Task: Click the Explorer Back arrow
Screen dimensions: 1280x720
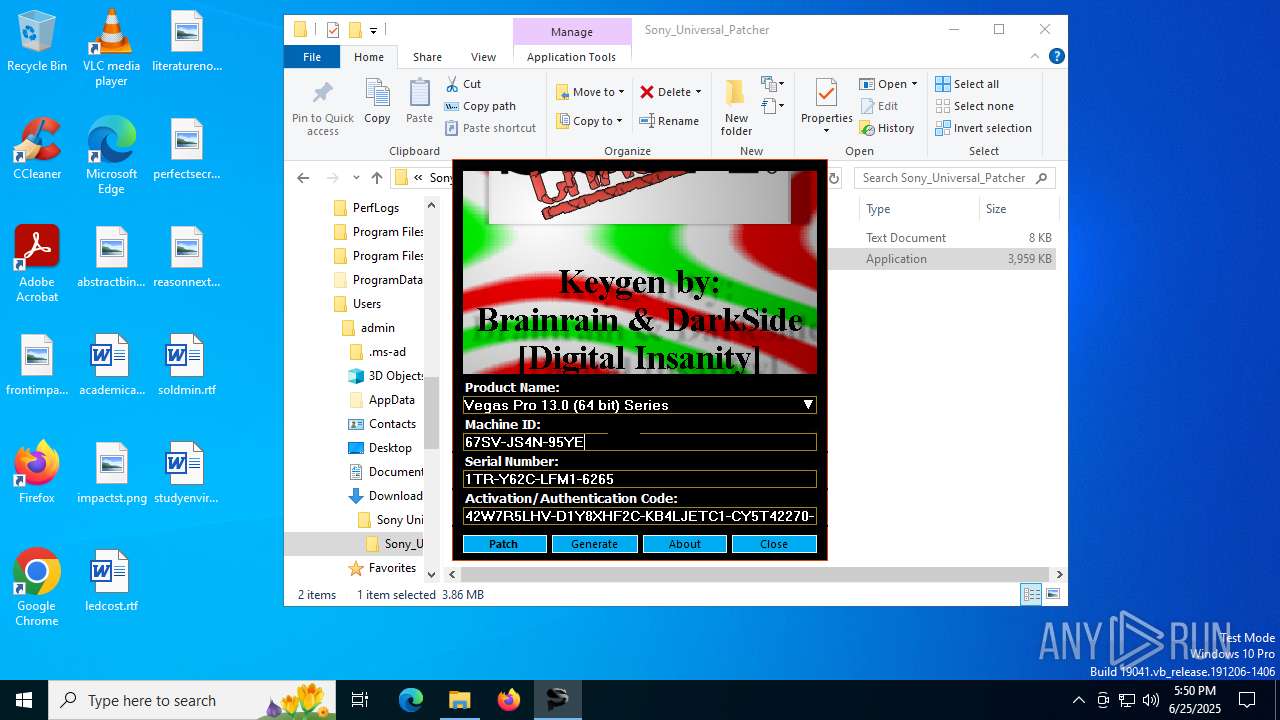Action: pos(303,178)
